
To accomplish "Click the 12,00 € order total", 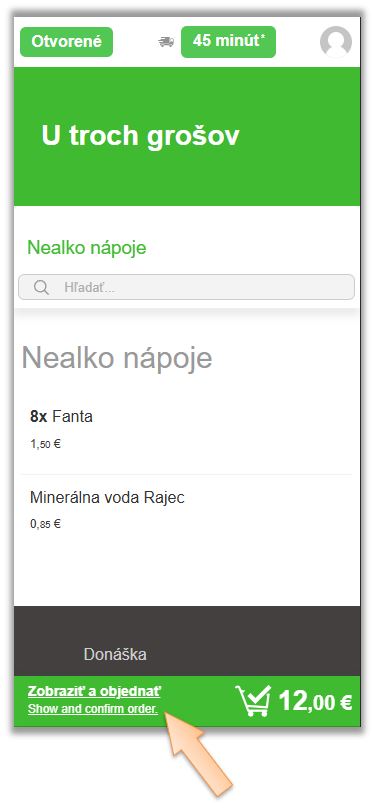I will (x=316, y=702).
